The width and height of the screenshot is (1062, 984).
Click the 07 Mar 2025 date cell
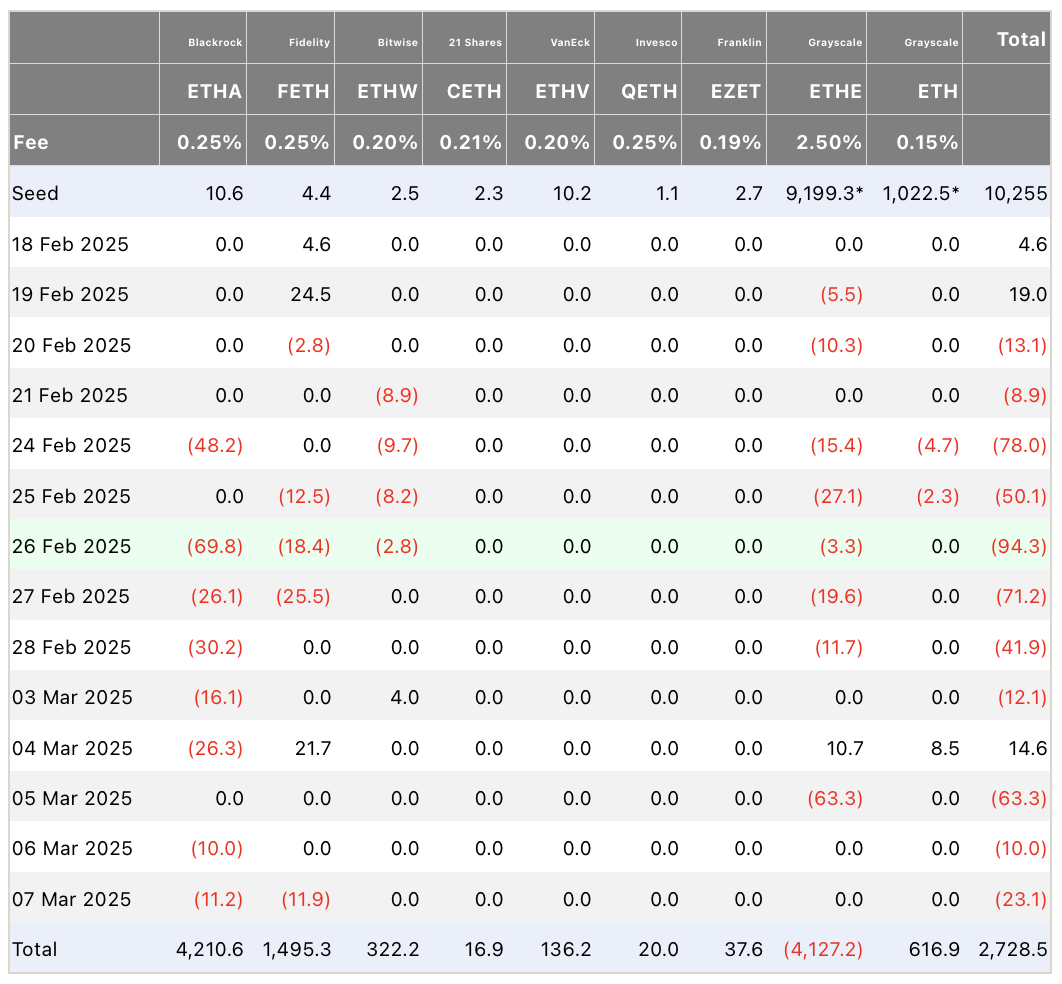click(71, 899)
